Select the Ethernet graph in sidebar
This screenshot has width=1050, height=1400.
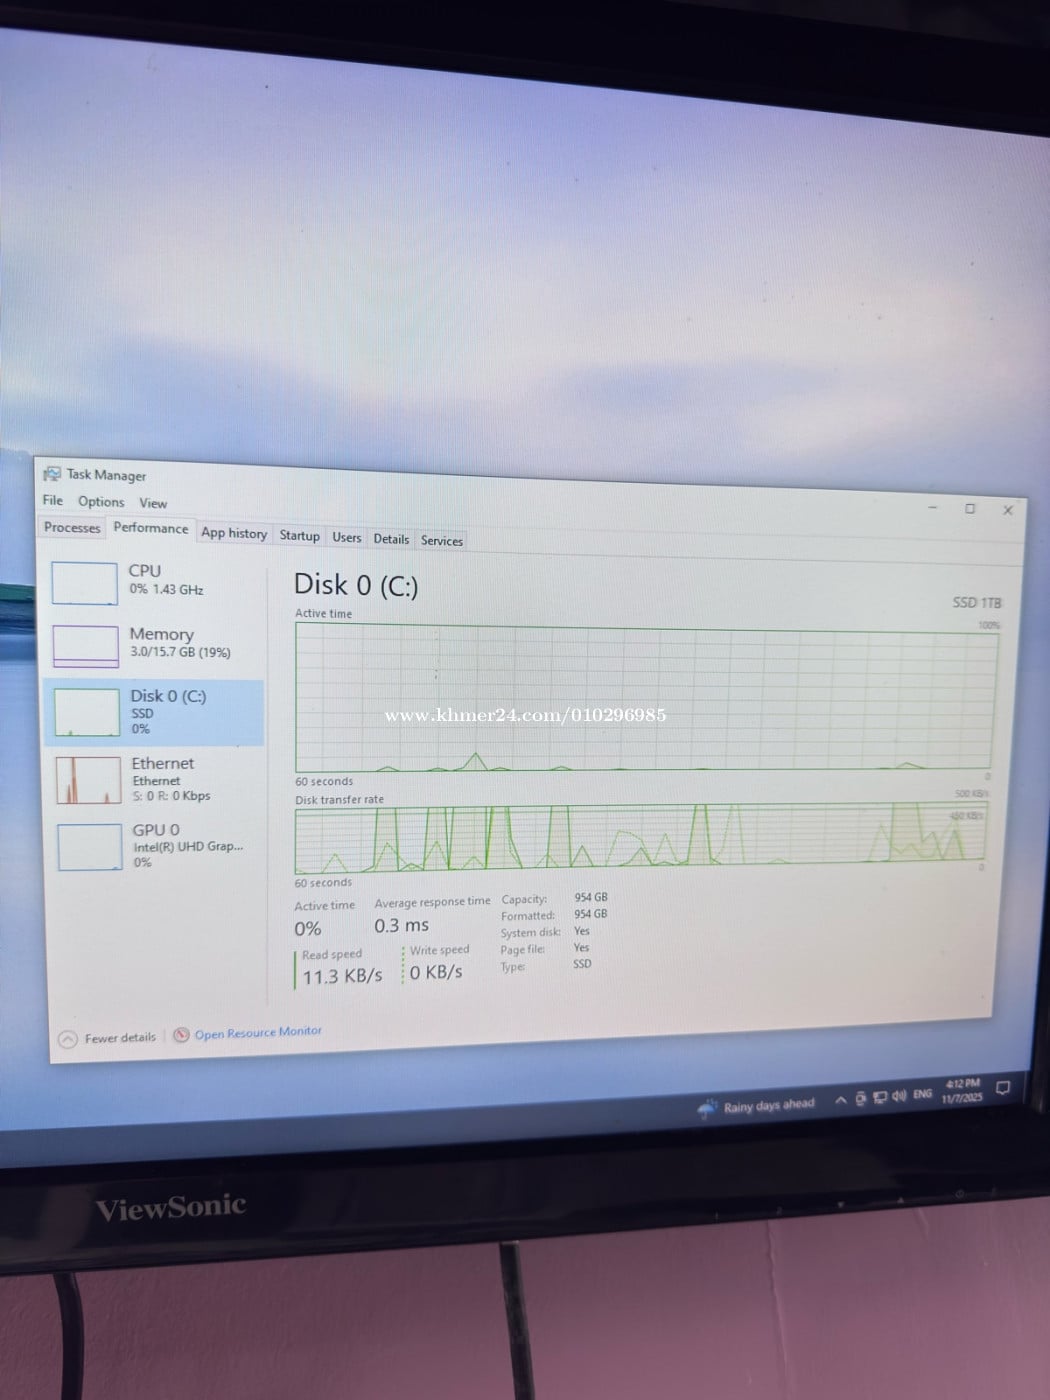[x=88, y=780]
